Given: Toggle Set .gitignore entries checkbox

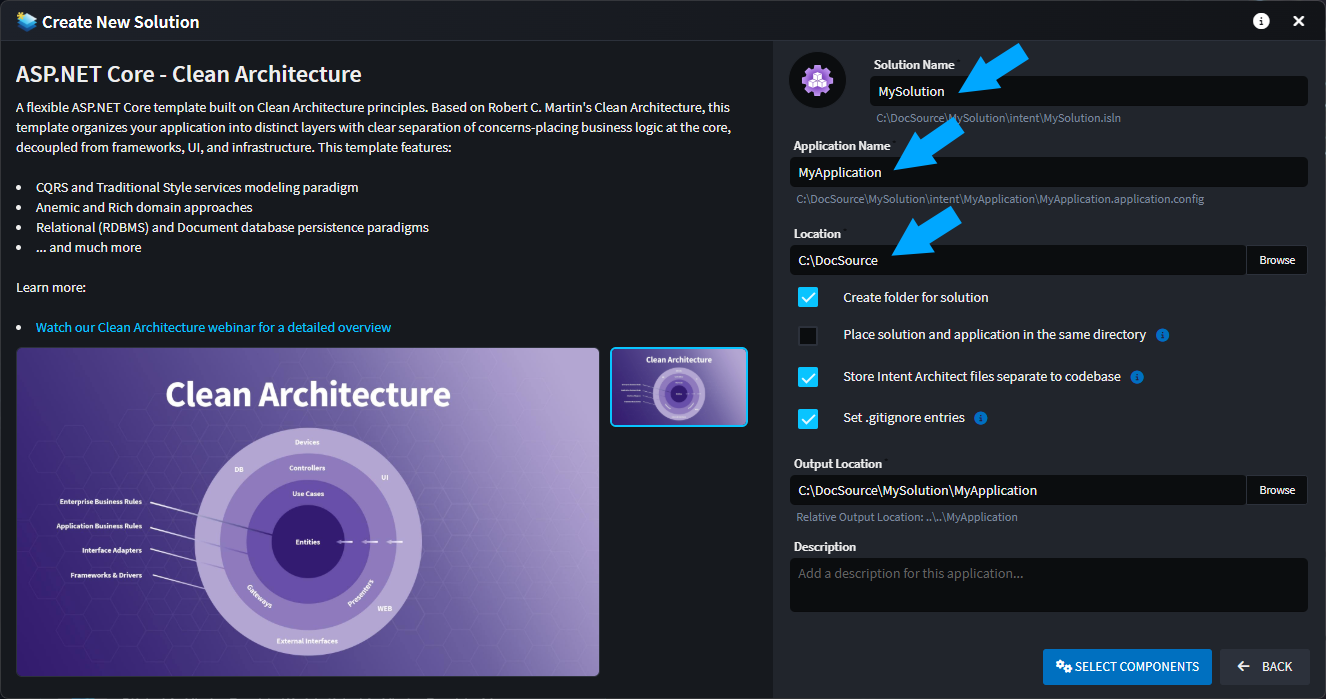Looking at the screenshot, I should click(808, 418).
